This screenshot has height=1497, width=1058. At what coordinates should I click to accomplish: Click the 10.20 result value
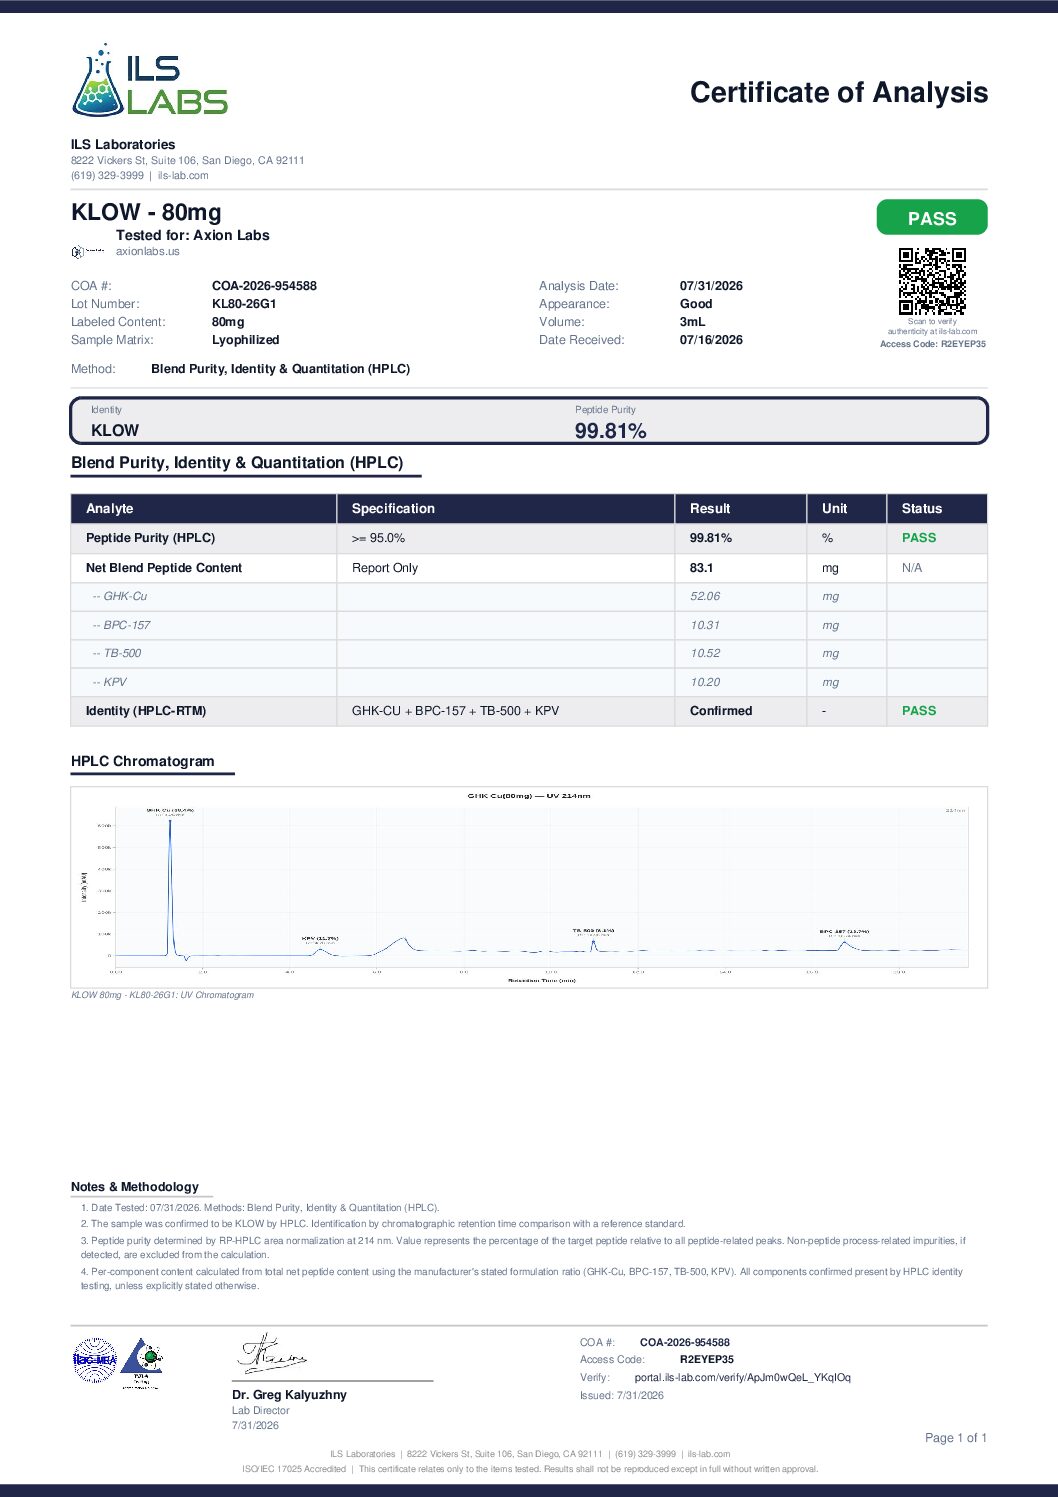pyautogui.click(x=705, y=683)
